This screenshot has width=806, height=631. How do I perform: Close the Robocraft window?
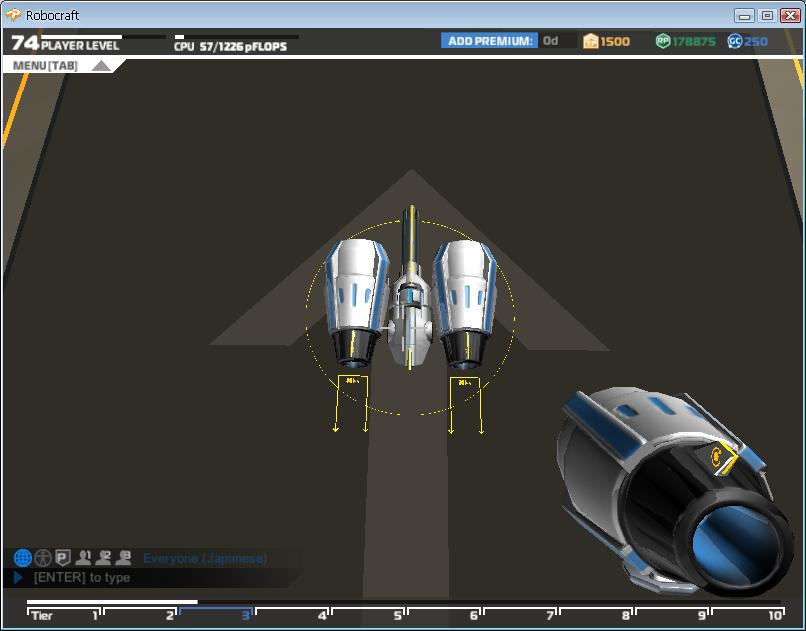790,15
